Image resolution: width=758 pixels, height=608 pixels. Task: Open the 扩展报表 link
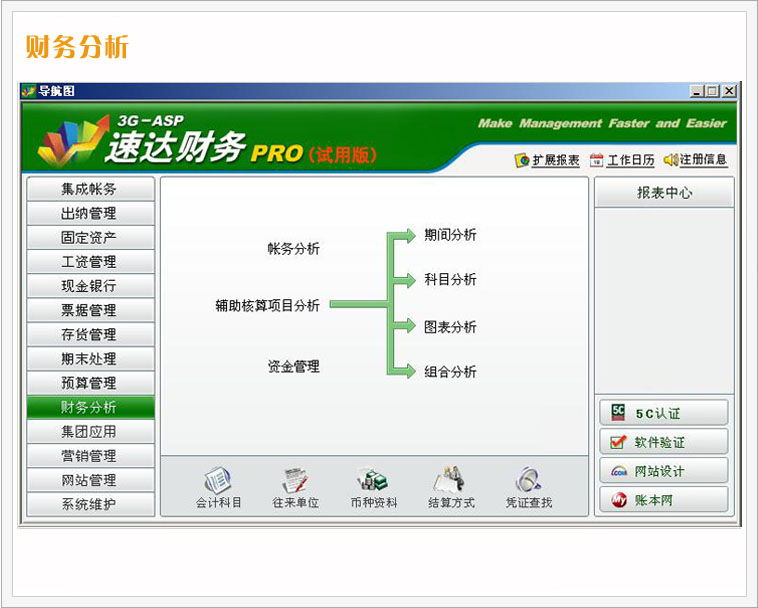(556, 160)
